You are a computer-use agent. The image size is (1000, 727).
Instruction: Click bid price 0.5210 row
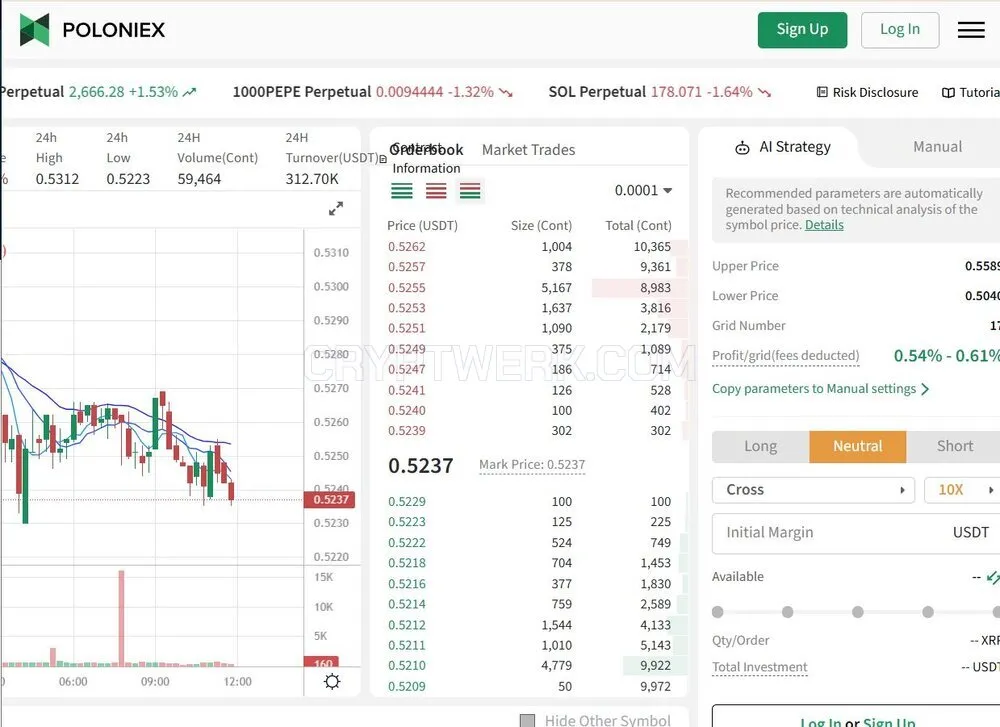(529, 665)
